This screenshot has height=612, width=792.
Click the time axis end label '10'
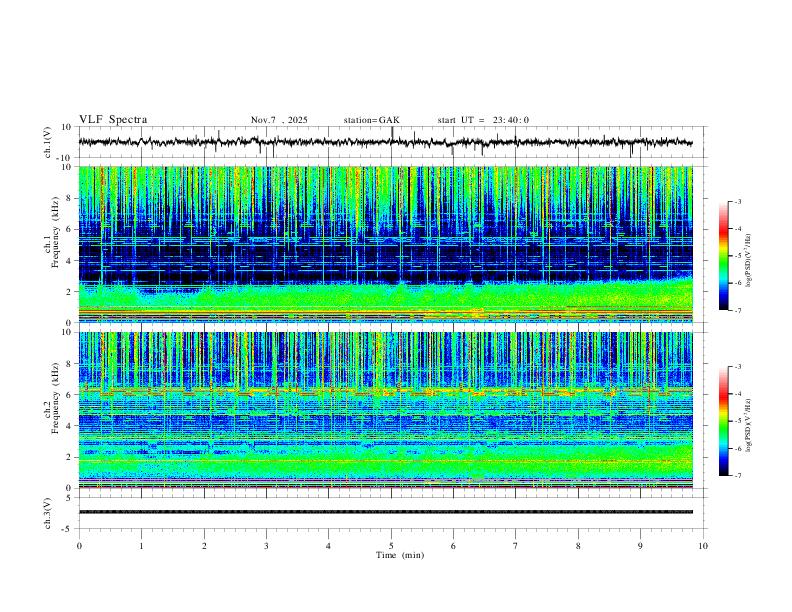tap(703, 546)
